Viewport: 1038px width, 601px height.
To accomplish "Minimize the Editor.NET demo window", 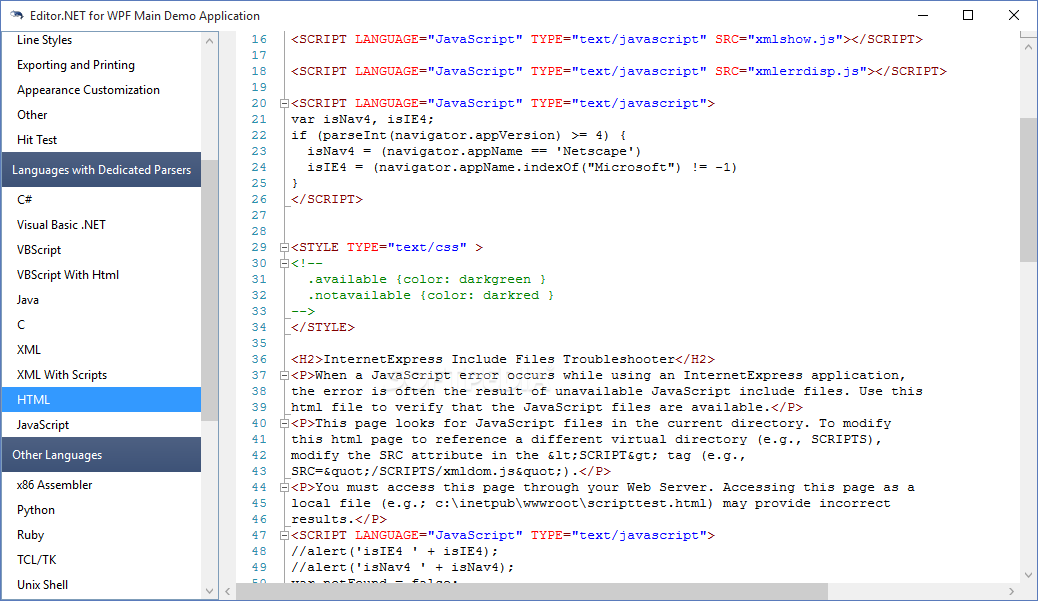I will click(x=923, y=15).
